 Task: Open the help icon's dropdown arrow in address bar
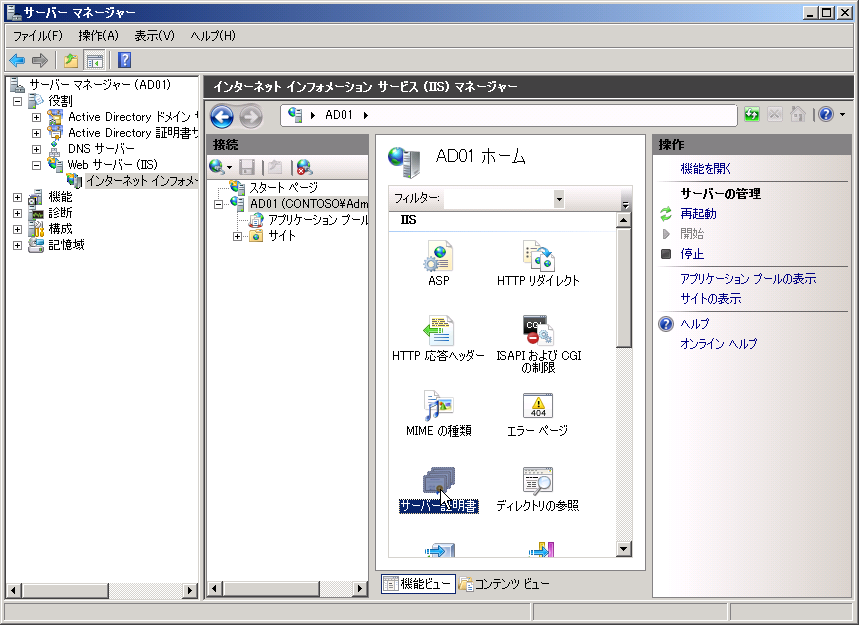(x=842, y=114)
